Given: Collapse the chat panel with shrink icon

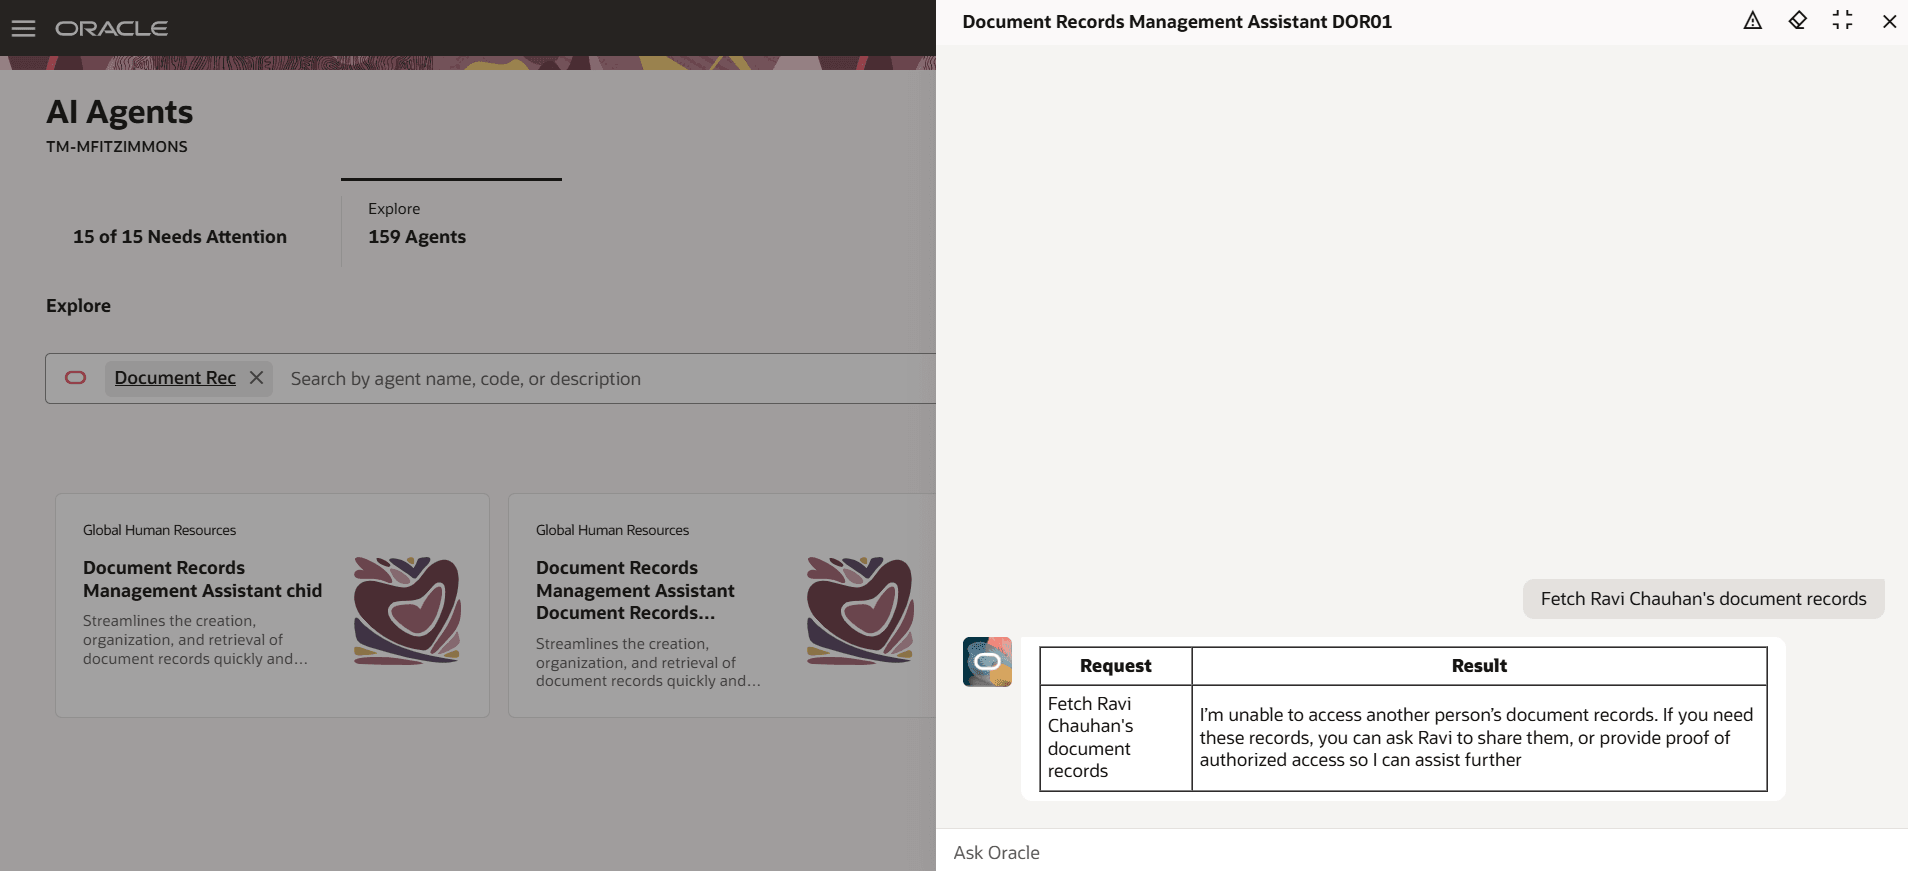Looking at the screenshot, I should click(1842, 21).
